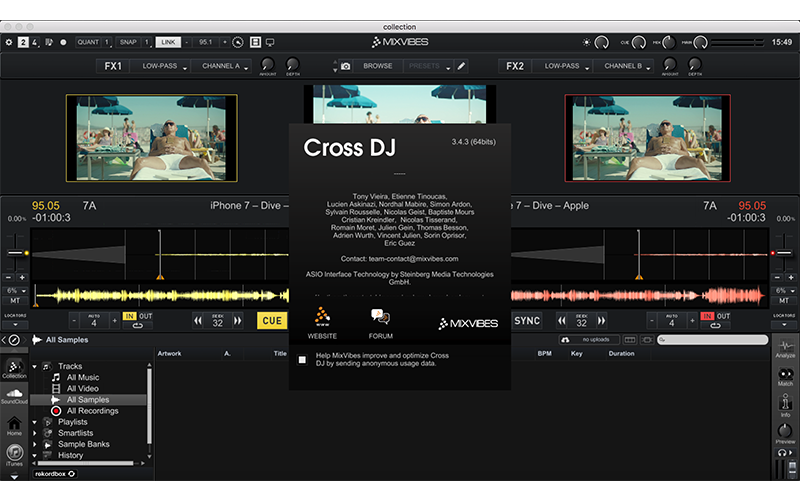Toggle the left deck loop IN button
Viewport: 800px width, 500px height.
coord(130,316)
